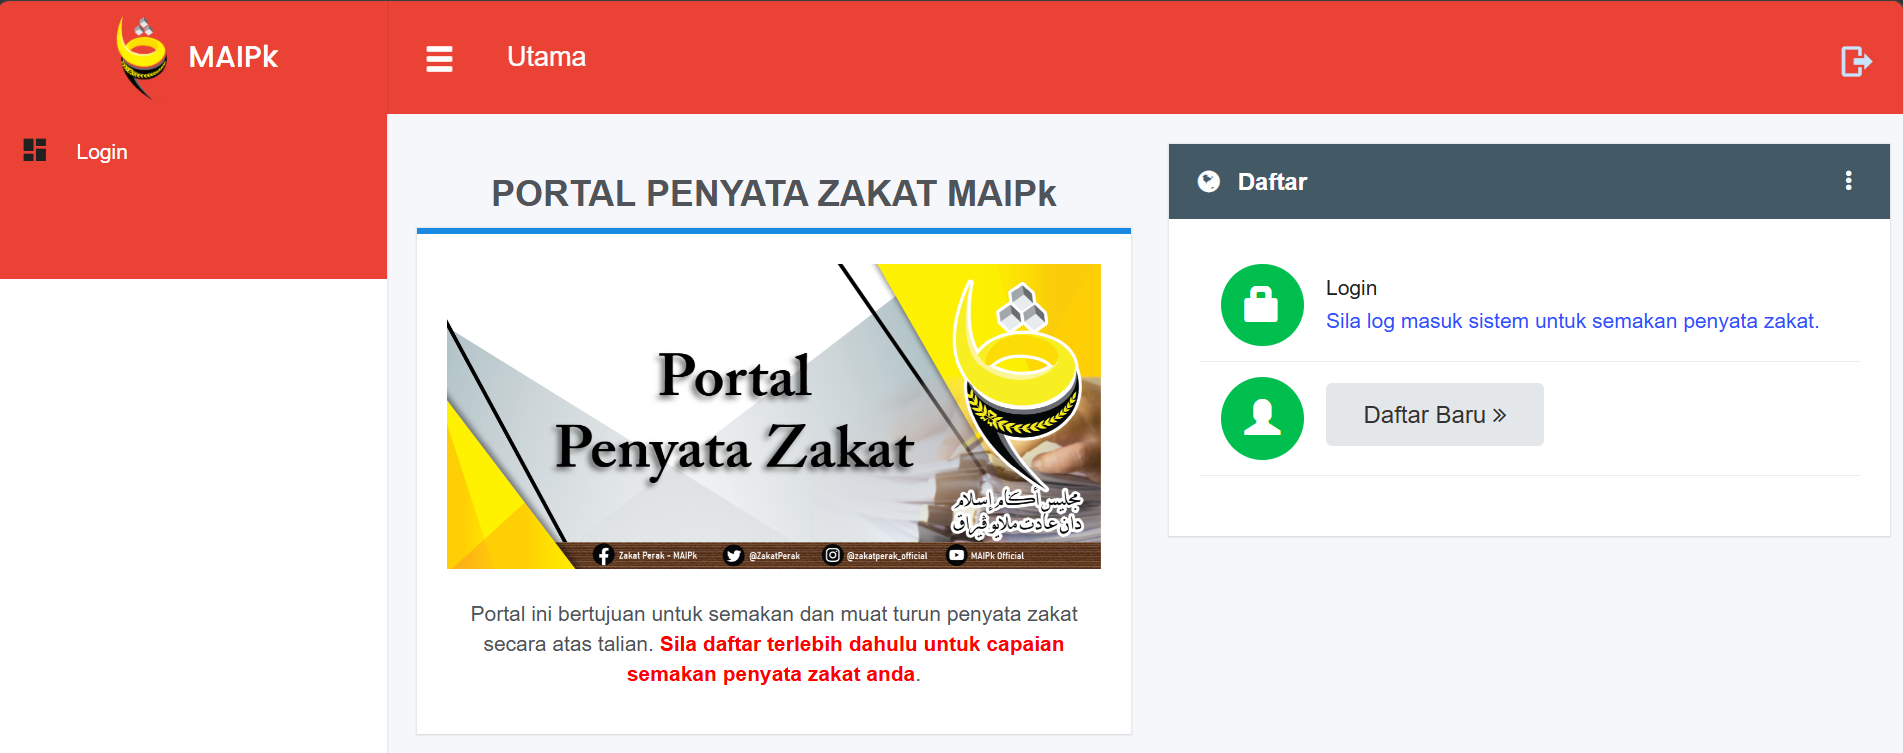
Task: Toggle the hamburger sidebar menu
Action: [x=439, y=59]
